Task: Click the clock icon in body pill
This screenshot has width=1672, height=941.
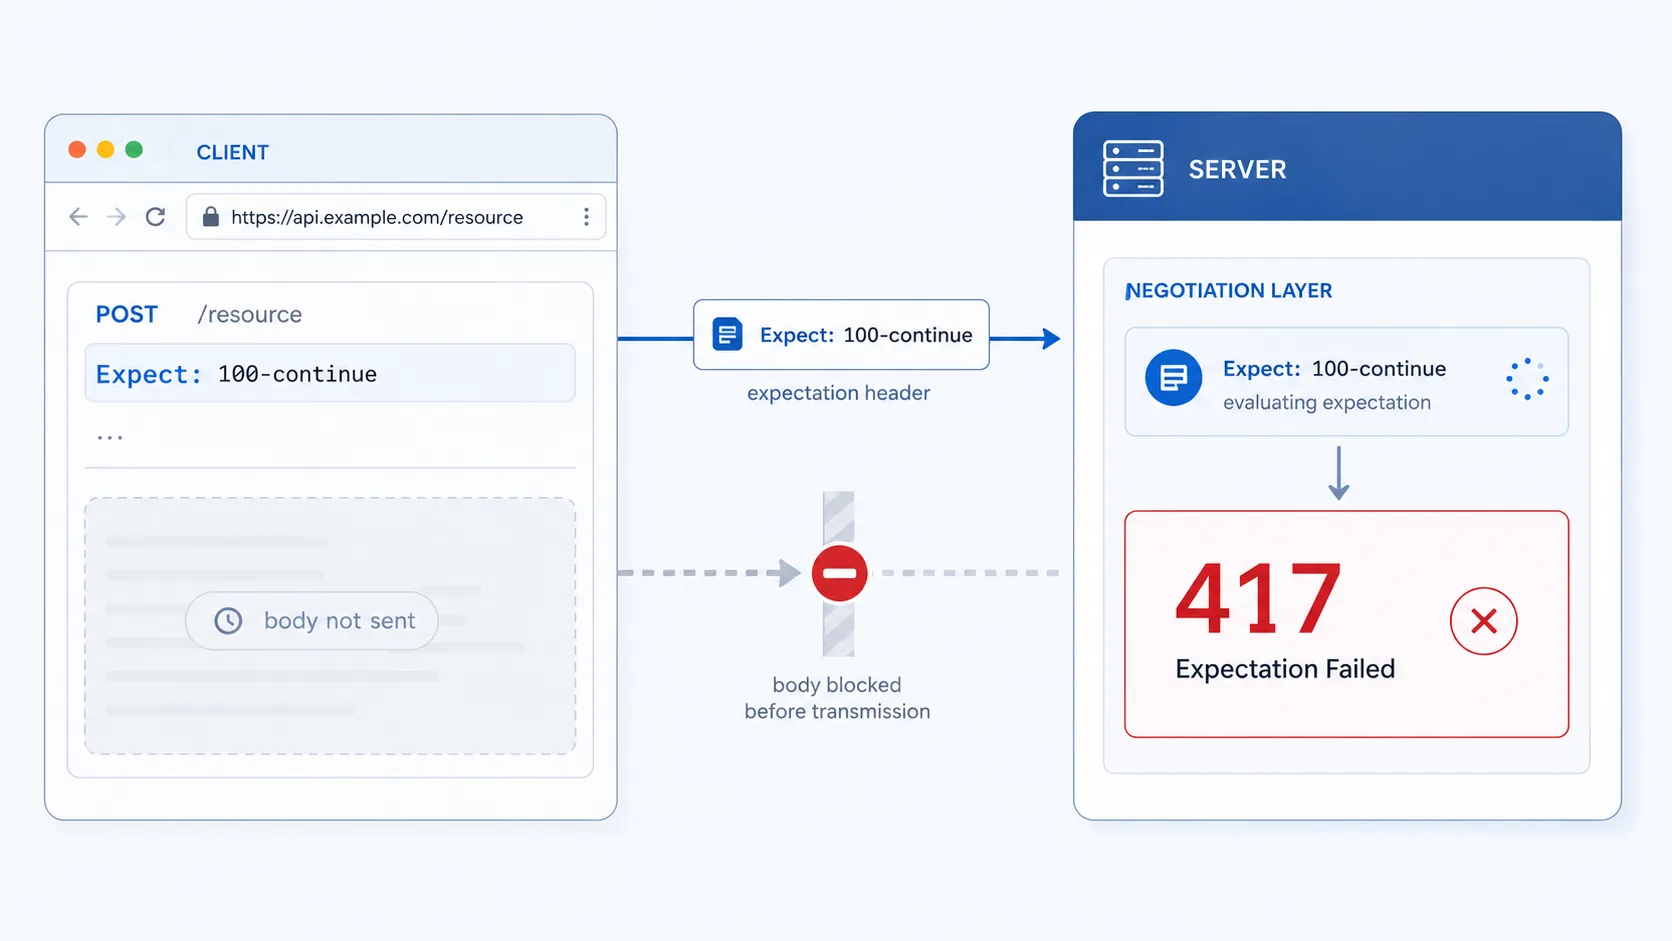Action: [228, 621]
